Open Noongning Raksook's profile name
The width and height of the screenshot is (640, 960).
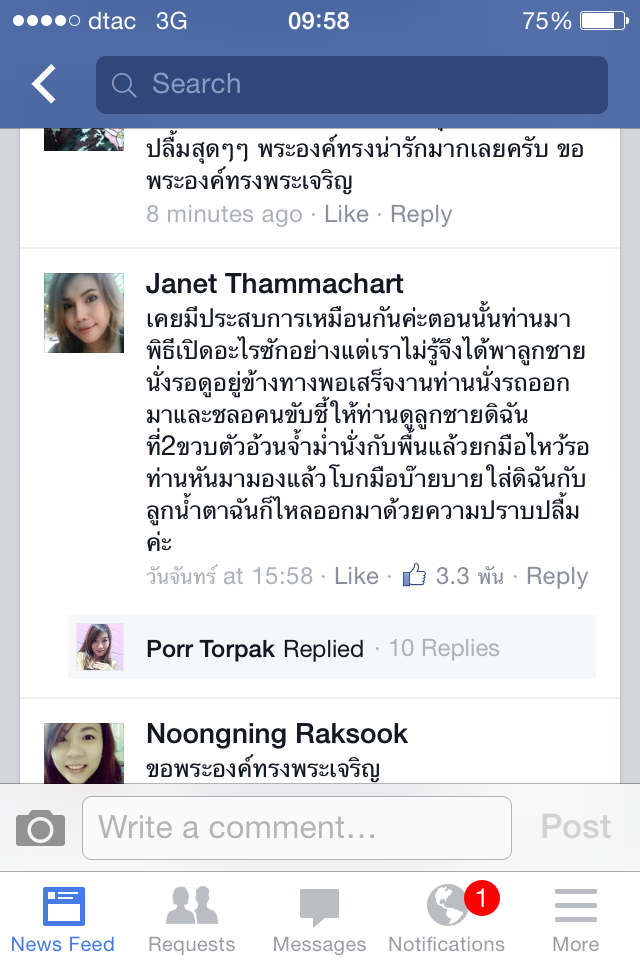coord(277,733)
